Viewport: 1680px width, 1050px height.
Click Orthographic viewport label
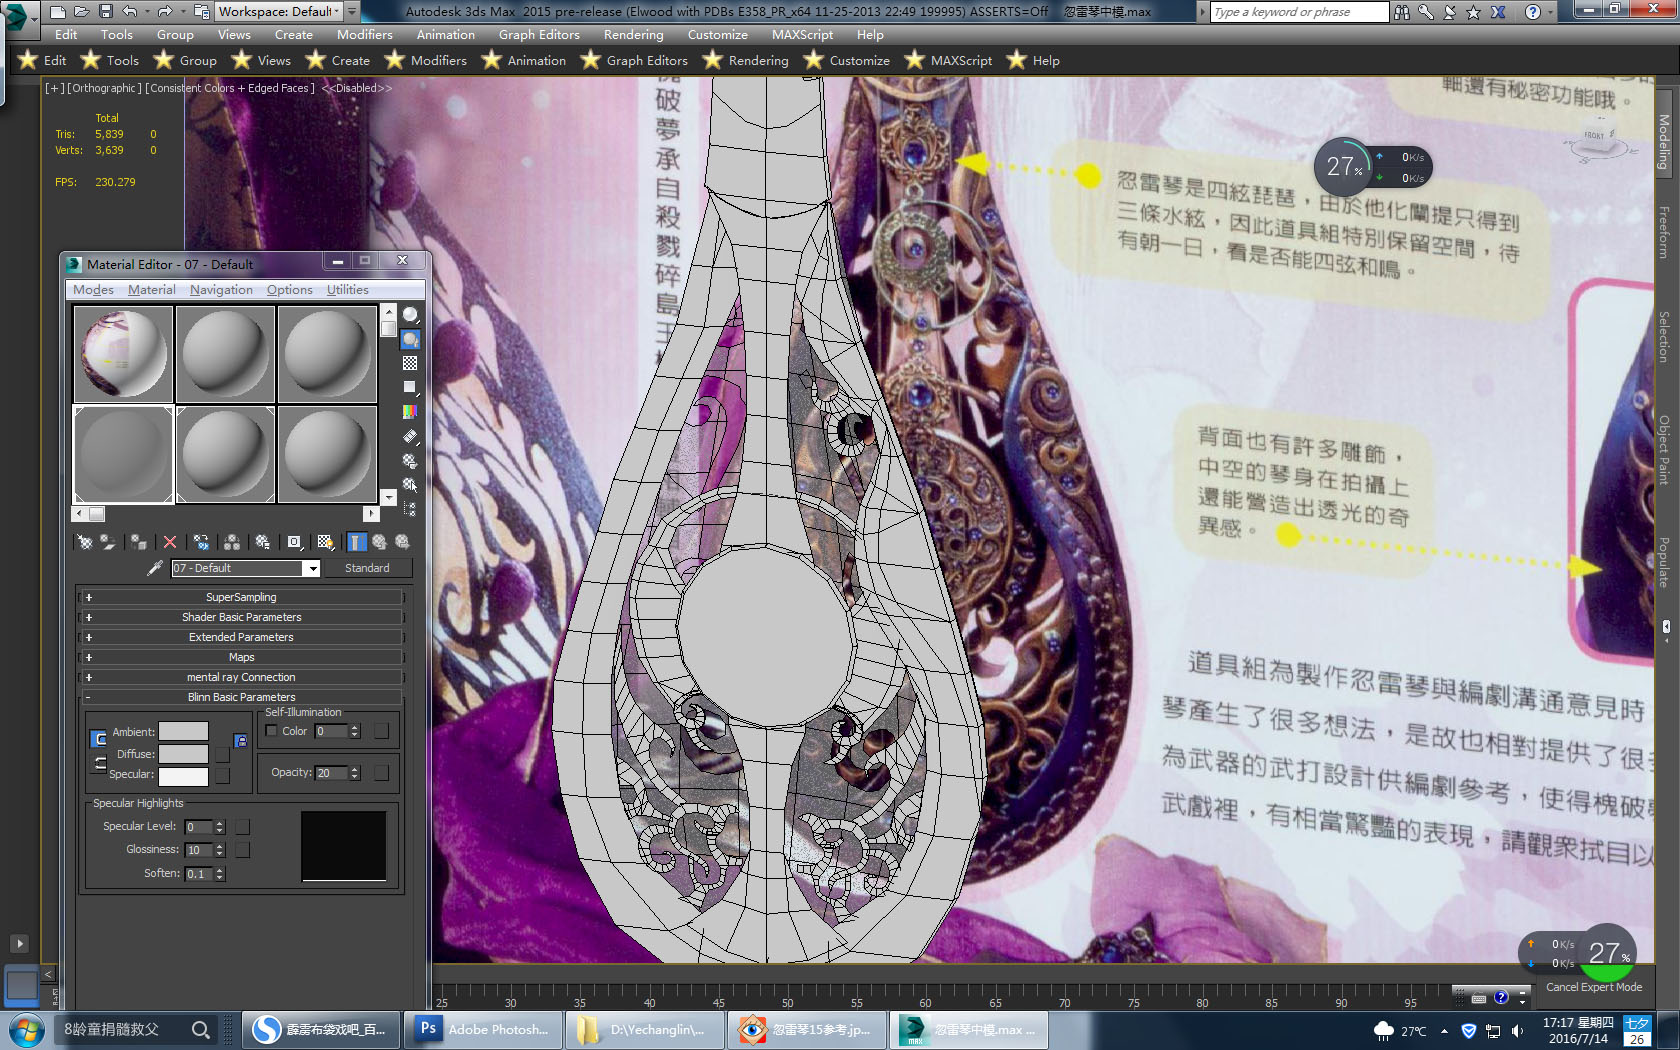[x=102, y=88]
